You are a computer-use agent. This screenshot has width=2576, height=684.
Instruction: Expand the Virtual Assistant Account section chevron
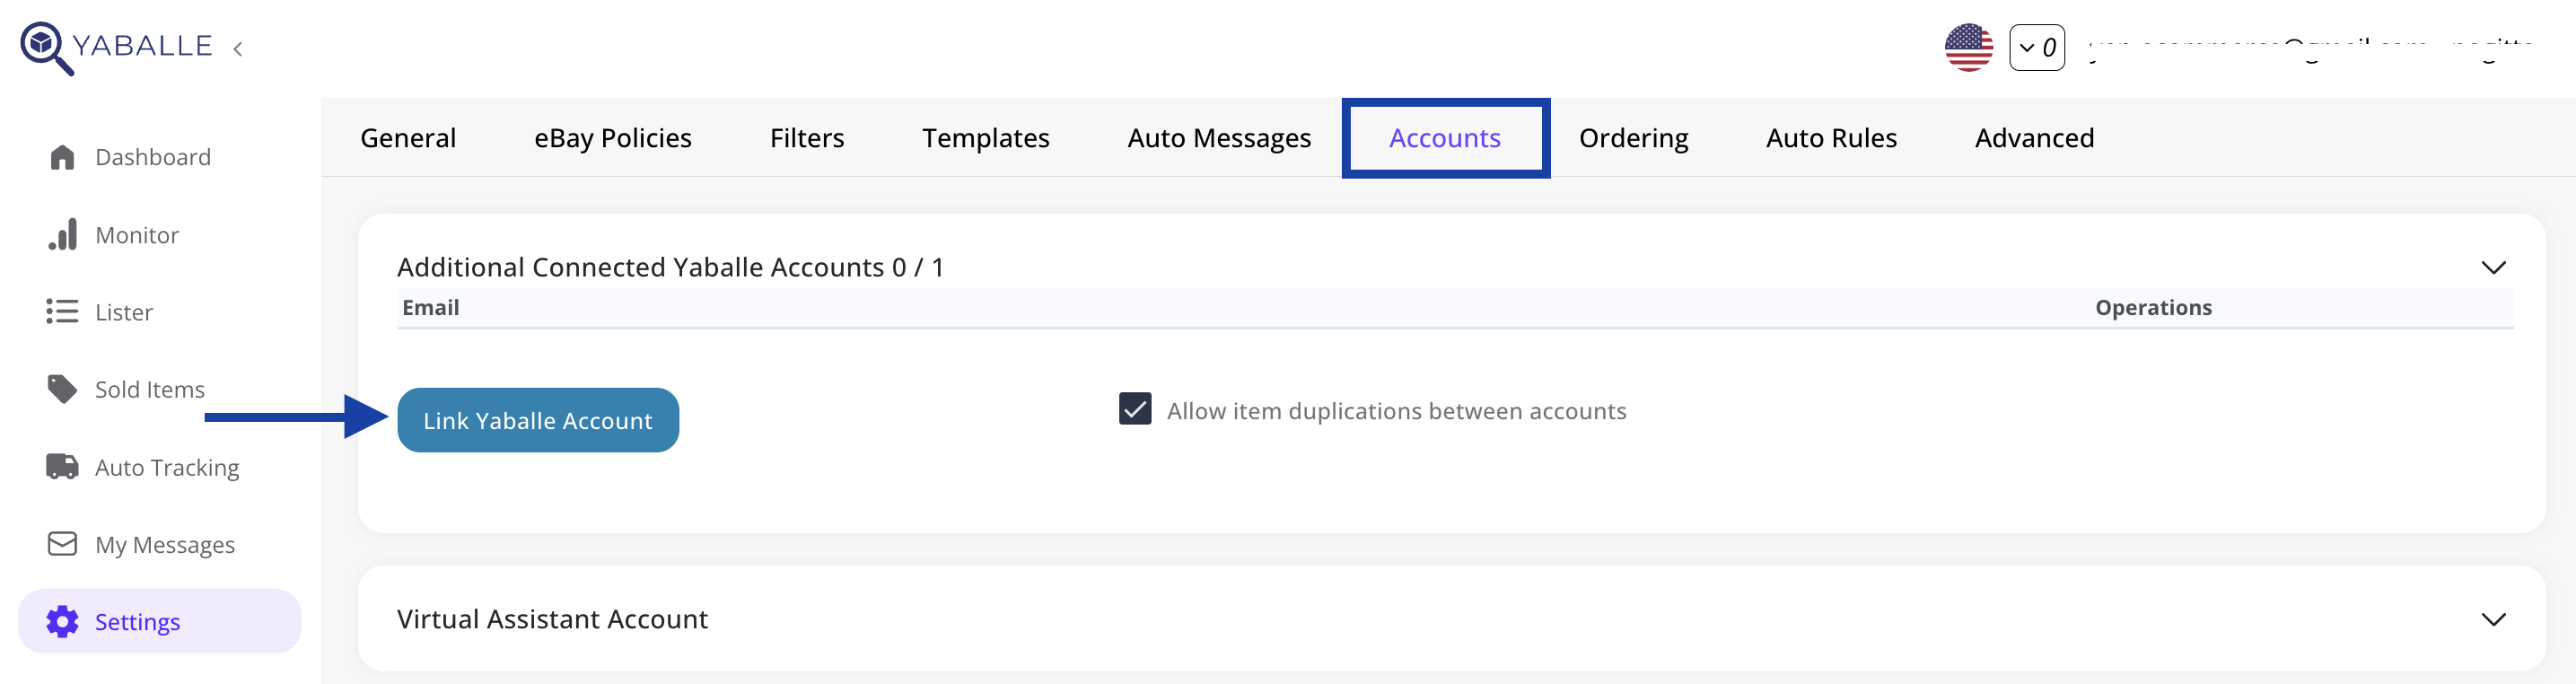tap(2493, 619)
